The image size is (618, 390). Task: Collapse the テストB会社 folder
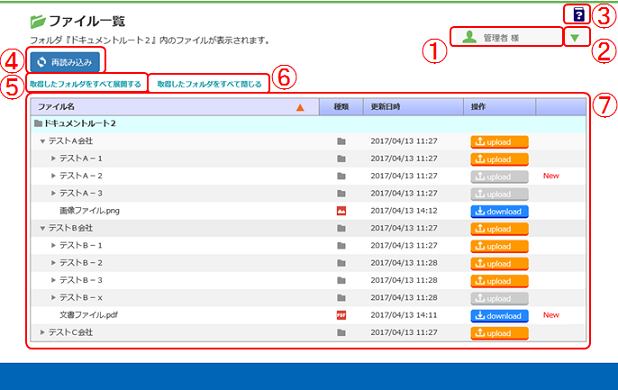[42, 228]
